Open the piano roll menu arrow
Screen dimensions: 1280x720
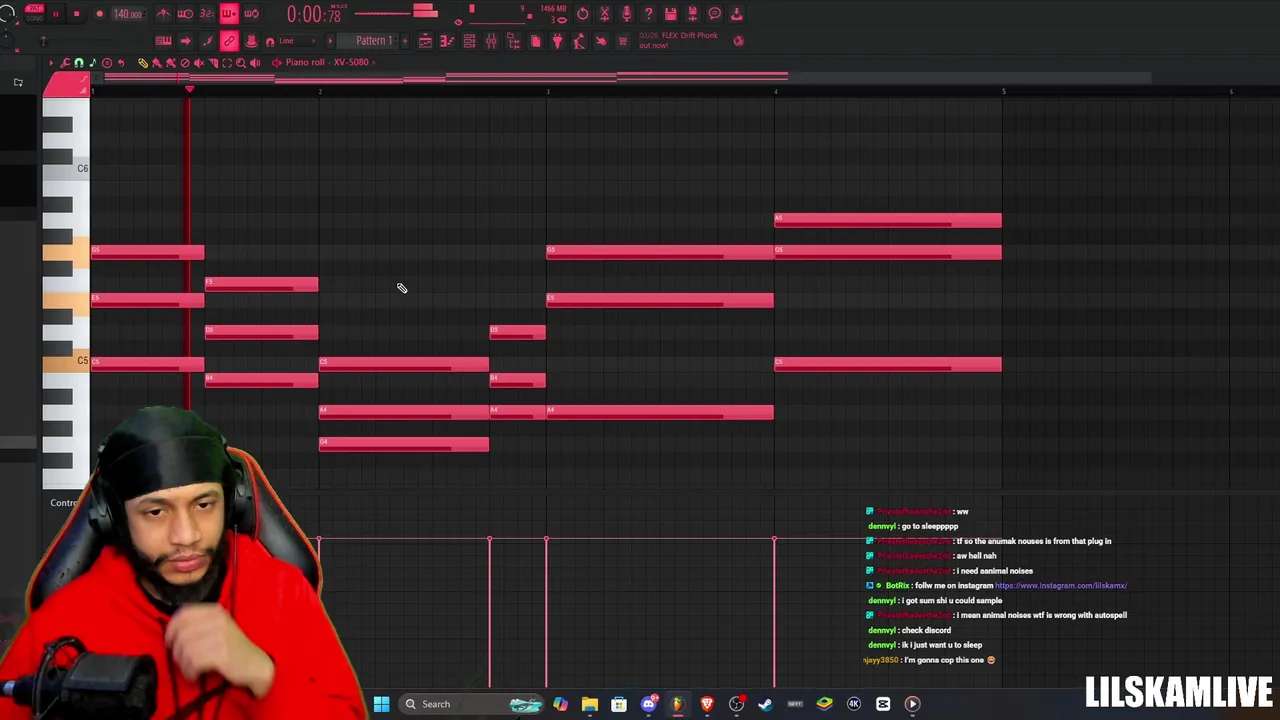coord(51,62)
